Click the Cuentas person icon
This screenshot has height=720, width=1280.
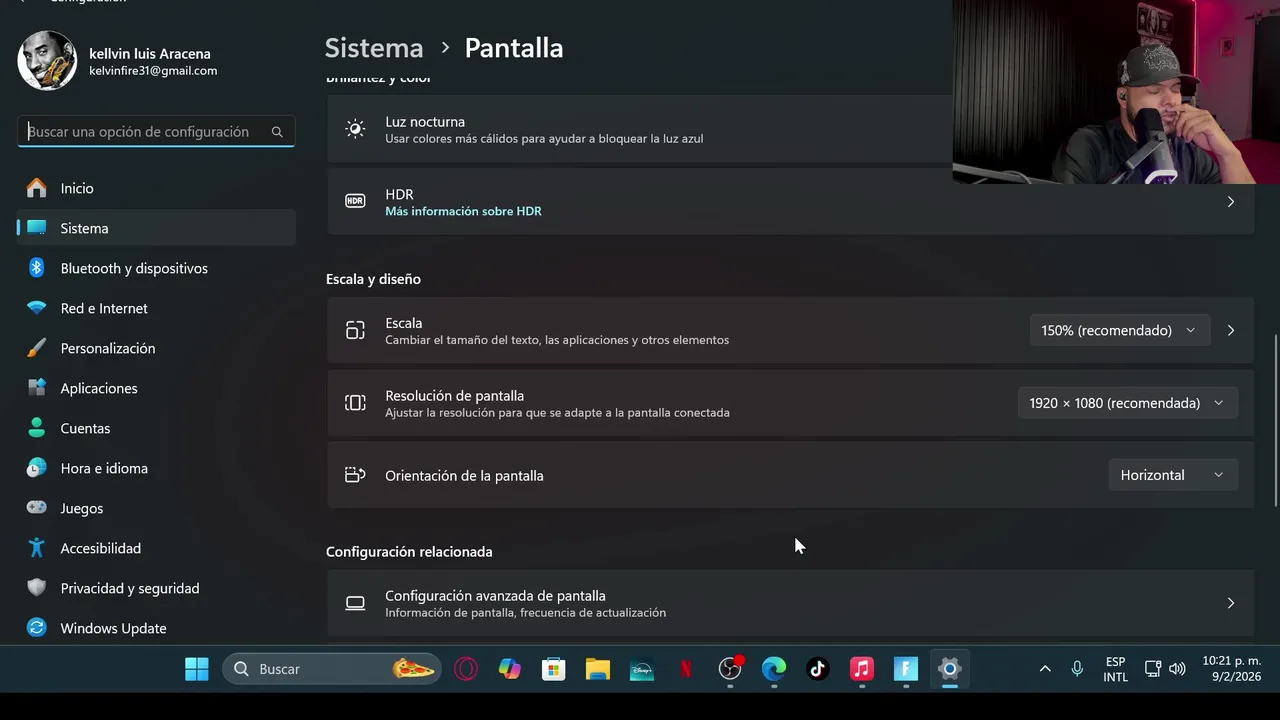[37, 428]
